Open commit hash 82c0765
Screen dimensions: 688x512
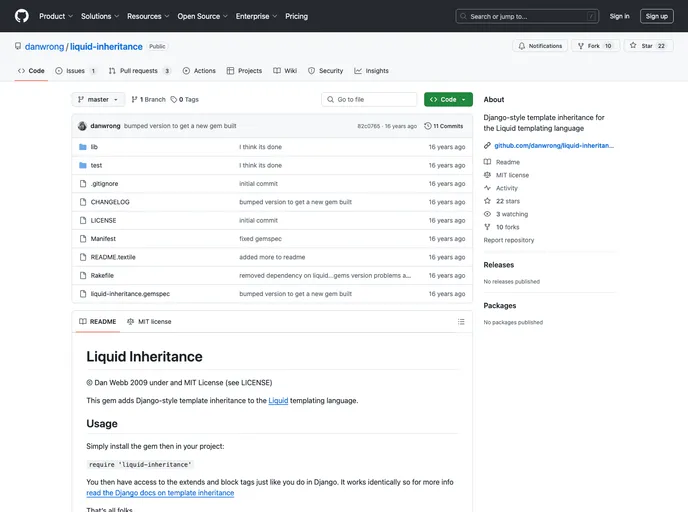[x=369, y=126]
